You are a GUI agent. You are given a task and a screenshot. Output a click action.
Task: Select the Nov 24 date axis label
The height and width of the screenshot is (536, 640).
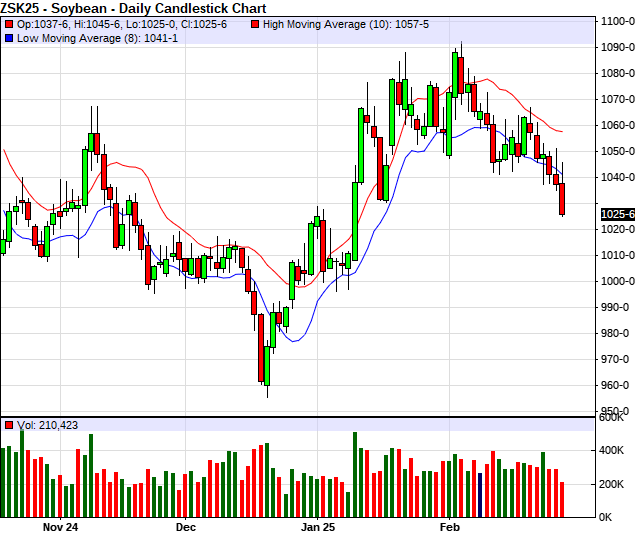coord(63,525)
